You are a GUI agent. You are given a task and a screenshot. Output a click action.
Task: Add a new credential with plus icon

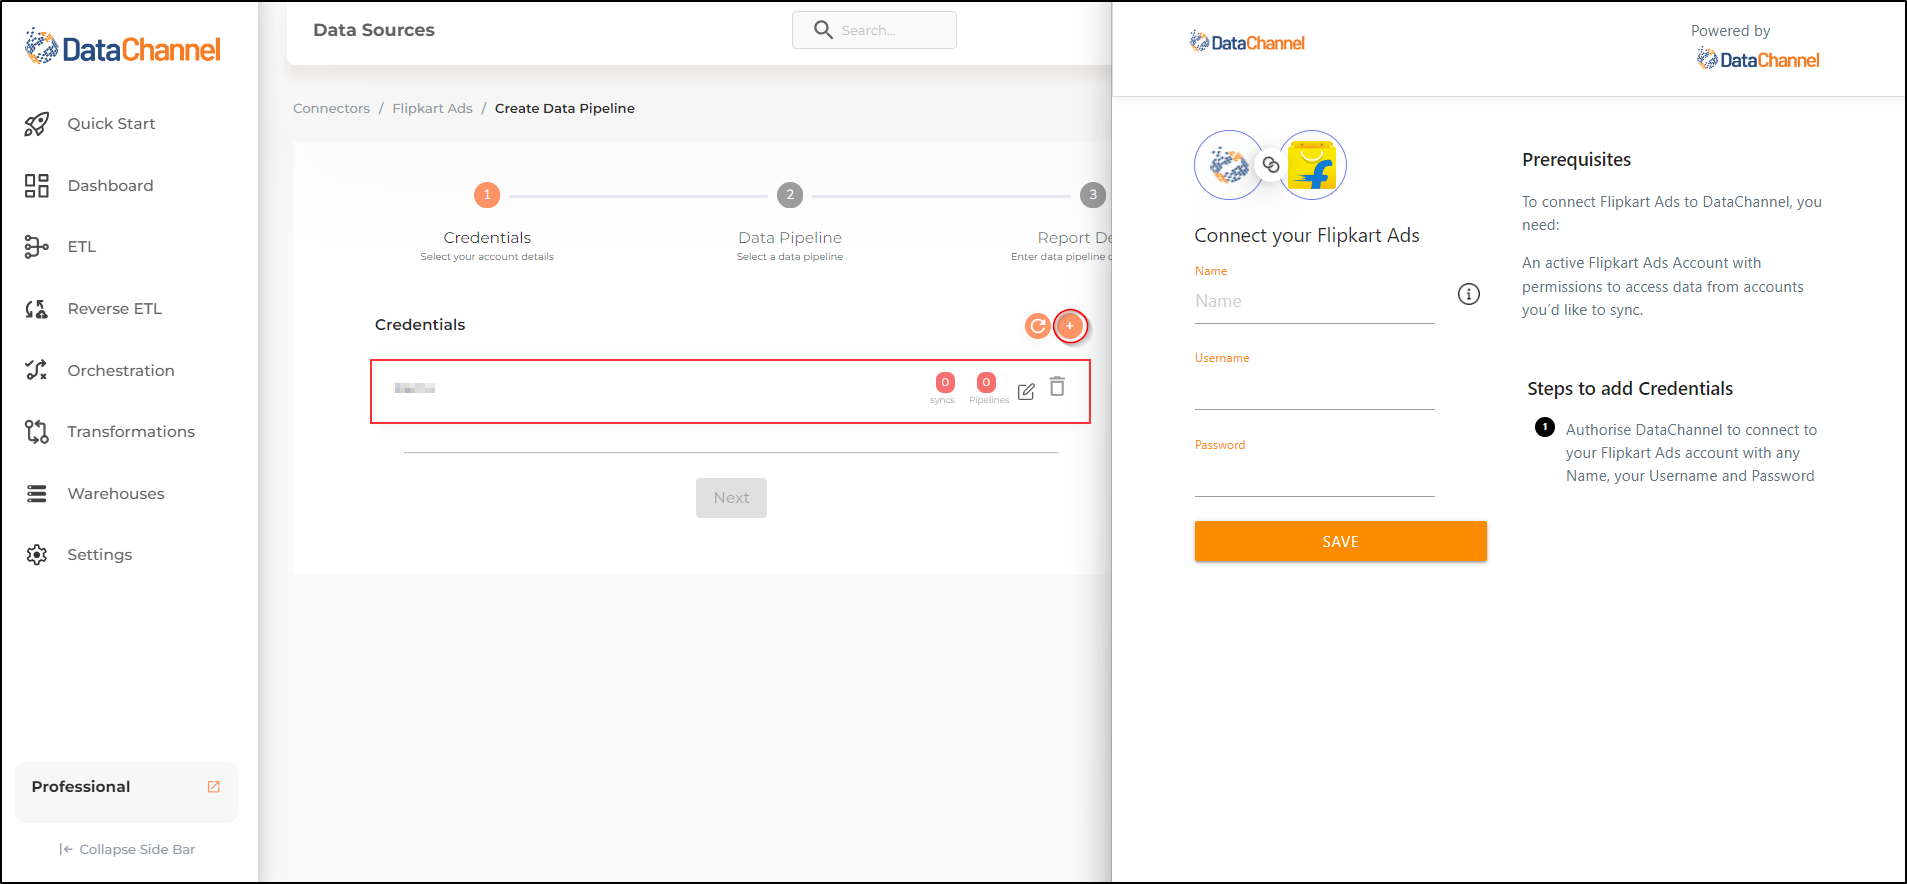click(1070, 326)
